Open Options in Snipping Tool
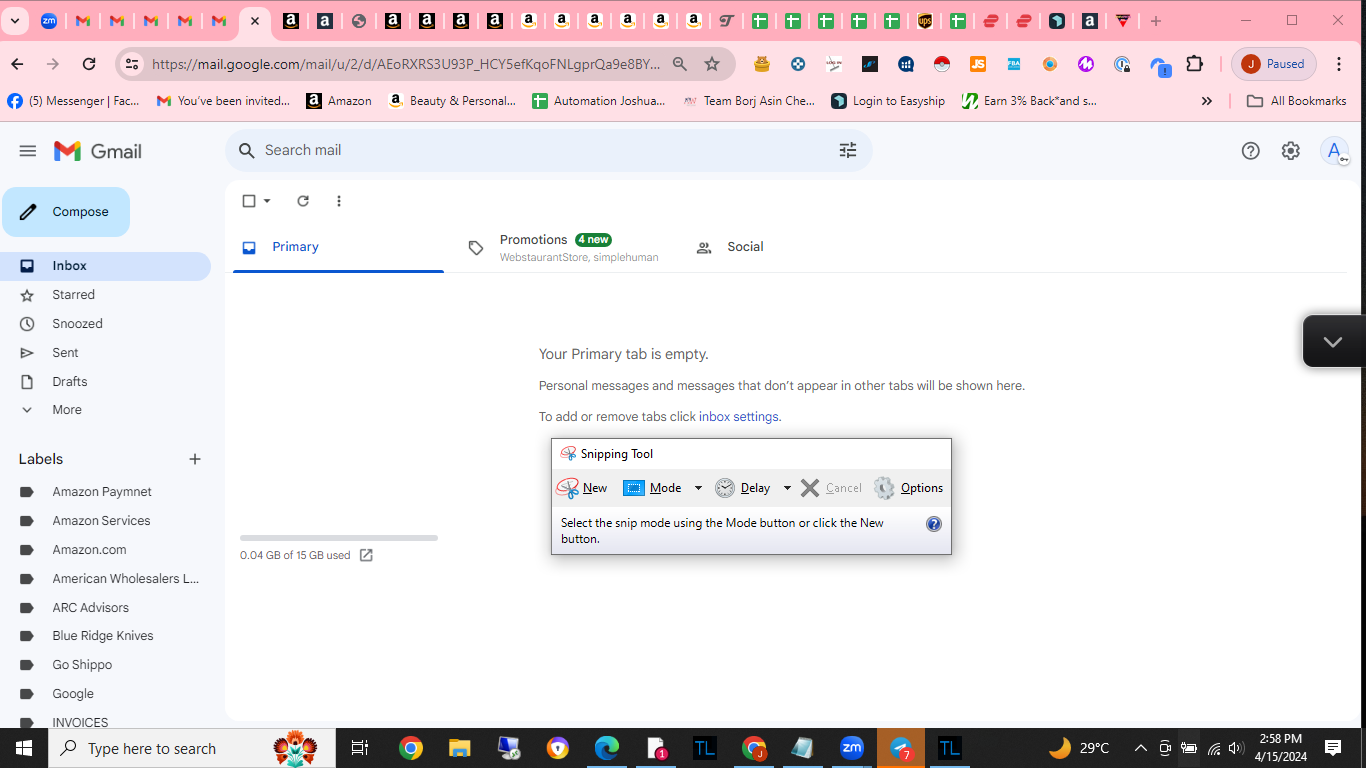Image resolution: width=1366 pixels, height=768 pixels. [908, 488]
